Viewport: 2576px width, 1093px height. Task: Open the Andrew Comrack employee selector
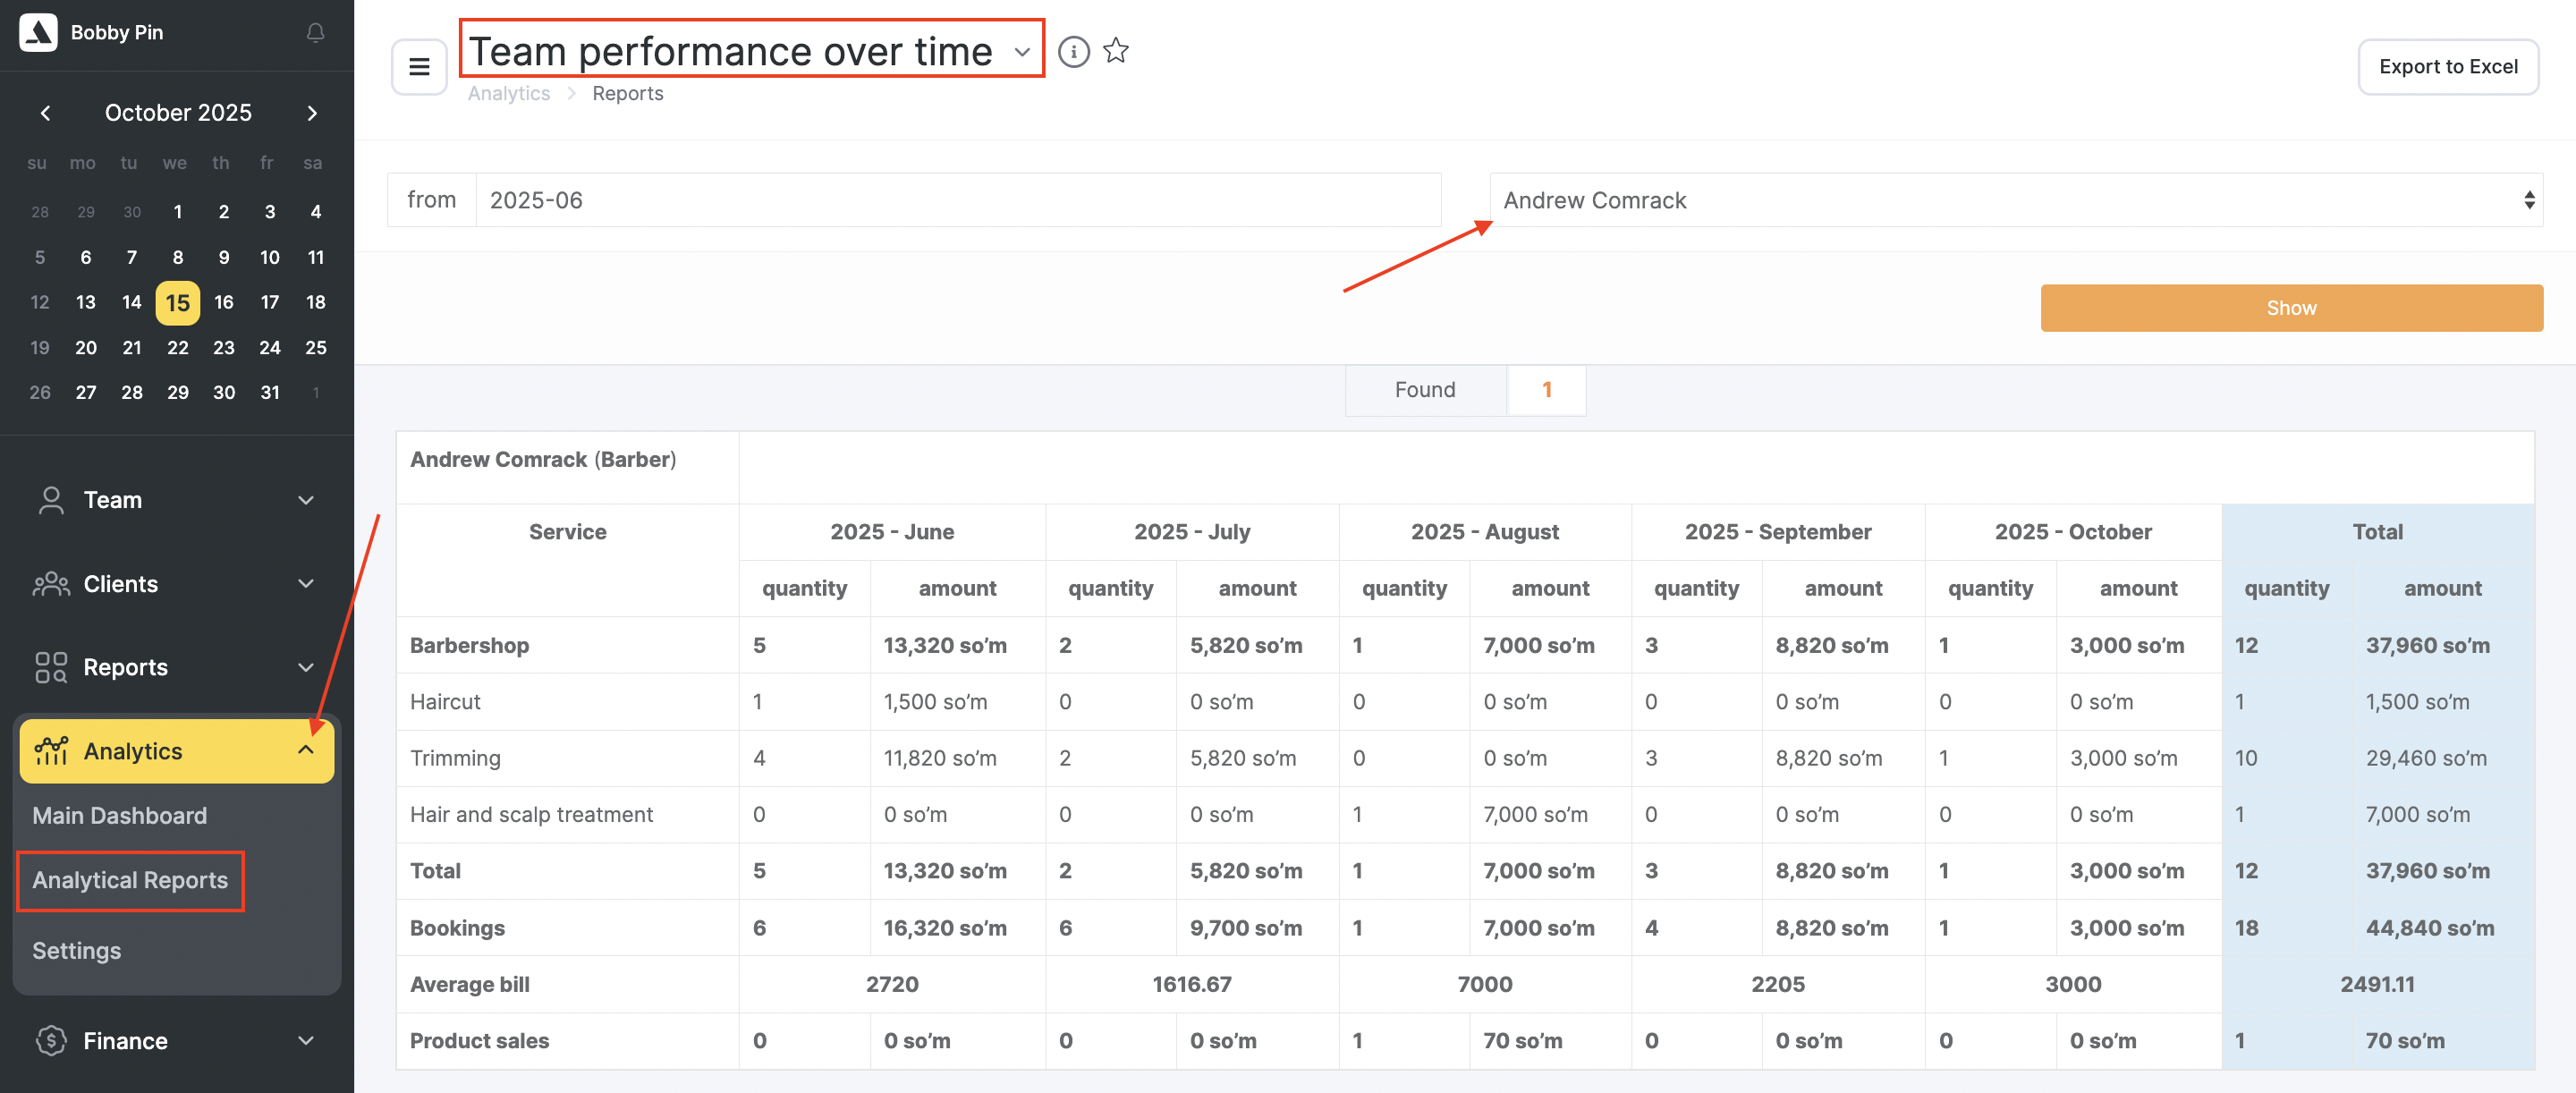point(2015,200)
